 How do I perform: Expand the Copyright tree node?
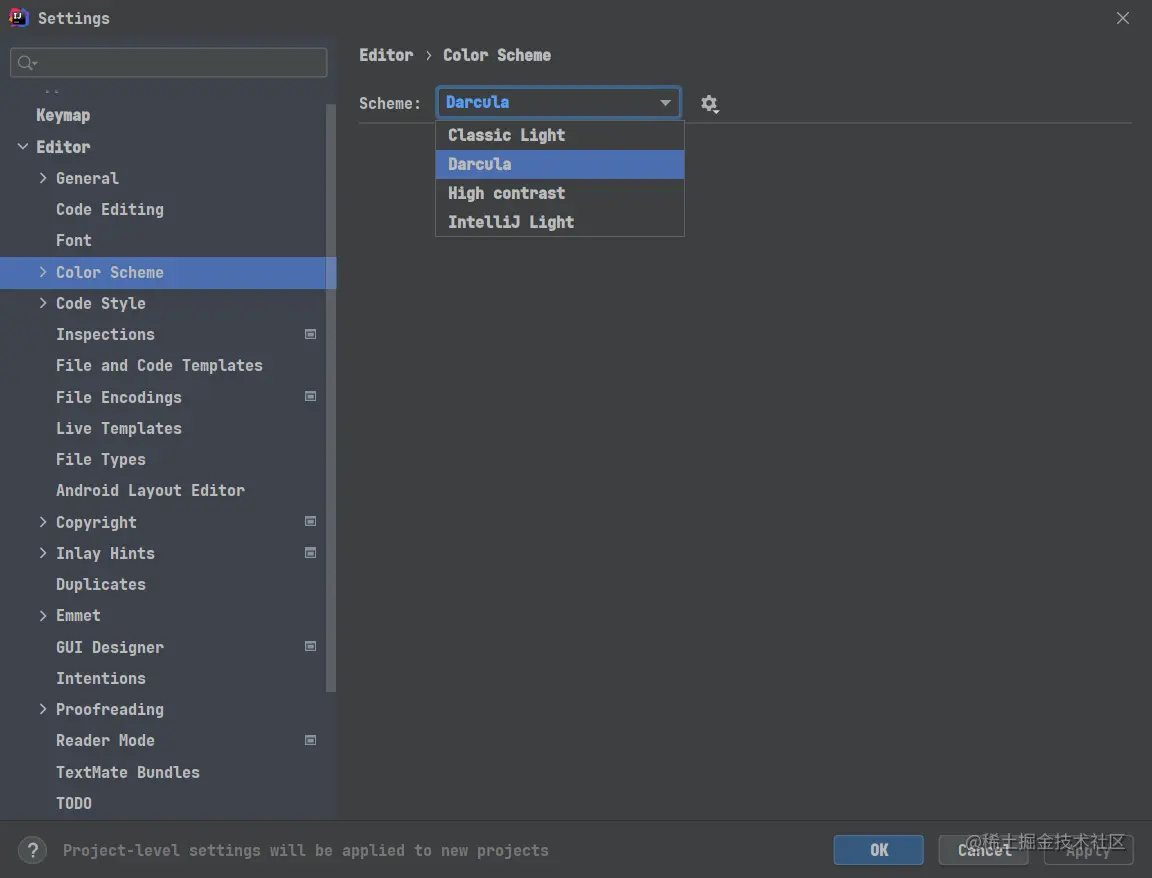coord(43,522)
